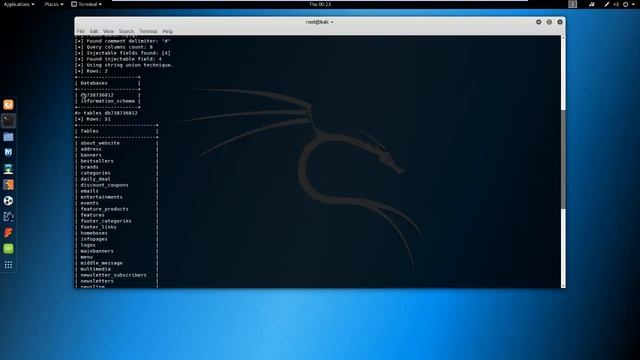Screen dimensions: 640x360
Task: Click the screen recording indicator icon
Action: [x=592, y=4]
